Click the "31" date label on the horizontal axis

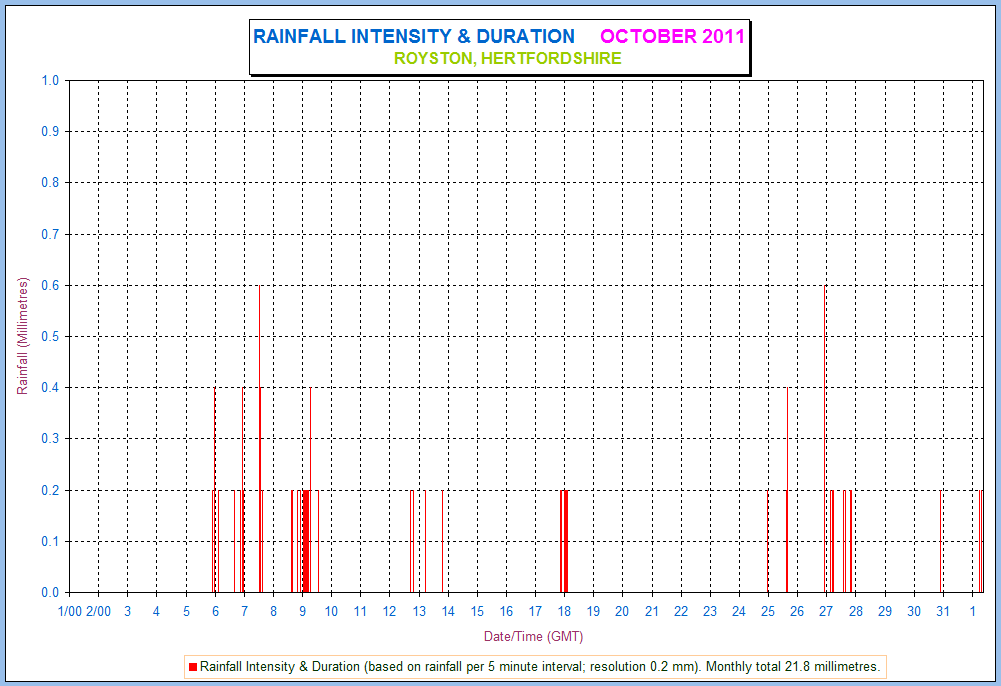pos(943,611)
